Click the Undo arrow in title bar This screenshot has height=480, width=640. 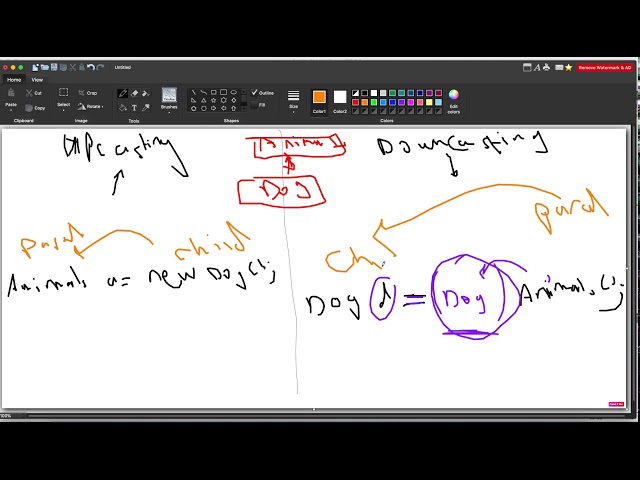pyautogui.click(x=91, y=67)
